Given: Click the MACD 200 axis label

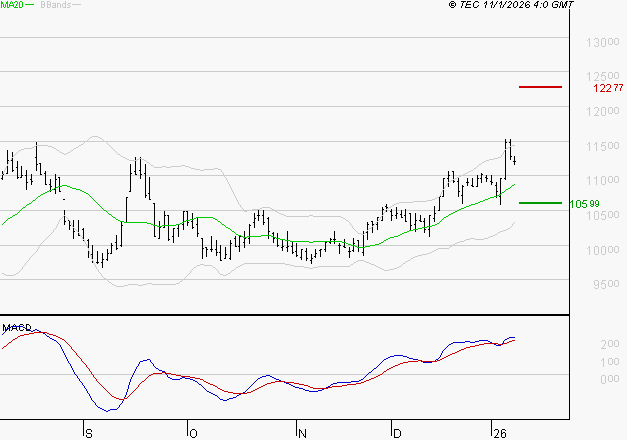Looking at the screenshot, I should [610, 344].
